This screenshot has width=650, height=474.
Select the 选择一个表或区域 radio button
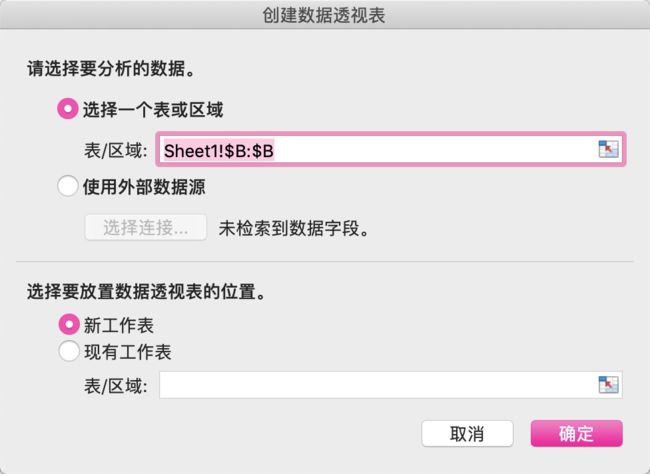click(68, 109)
